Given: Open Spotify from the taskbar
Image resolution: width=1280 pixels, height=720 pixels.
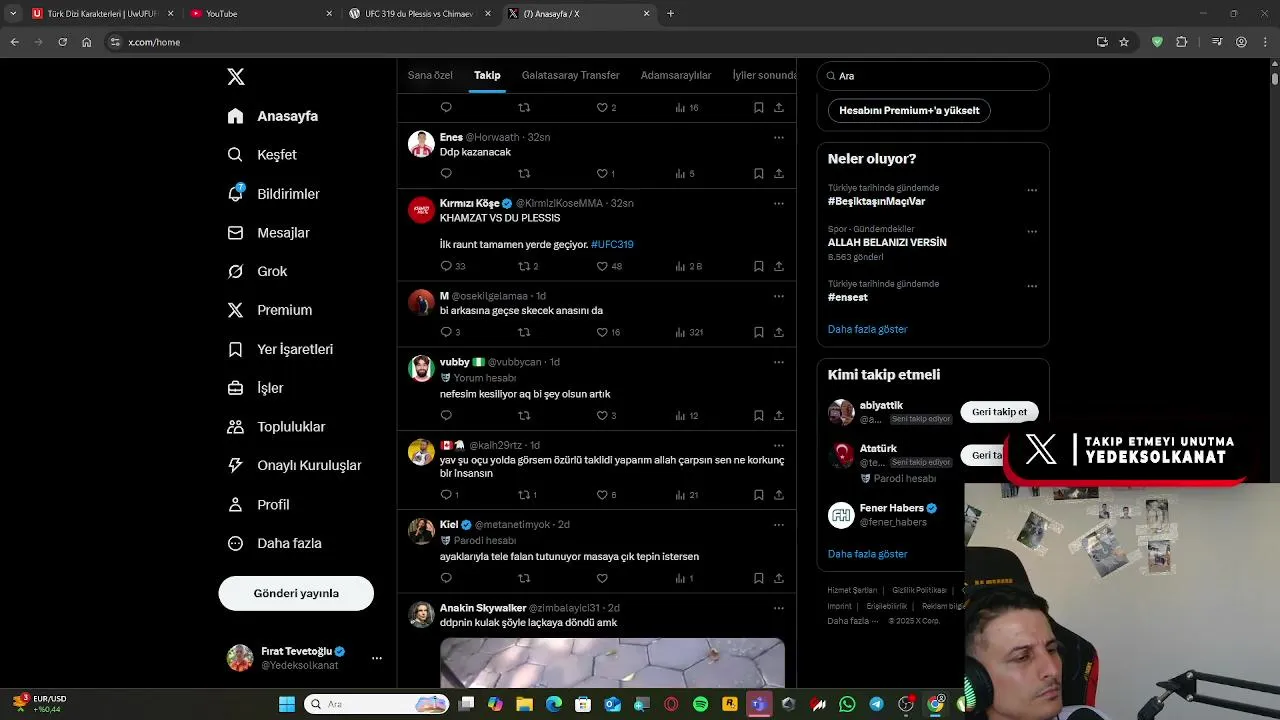Looking at the screenshot, I should point(701,705).
